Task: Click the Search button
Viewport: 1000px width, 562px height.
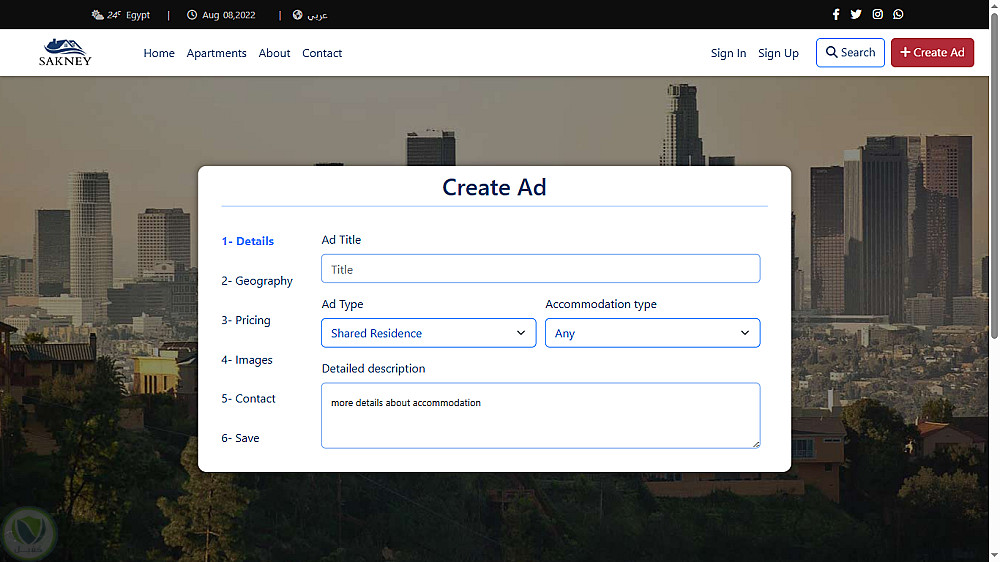Action: (x=850, y=52)
